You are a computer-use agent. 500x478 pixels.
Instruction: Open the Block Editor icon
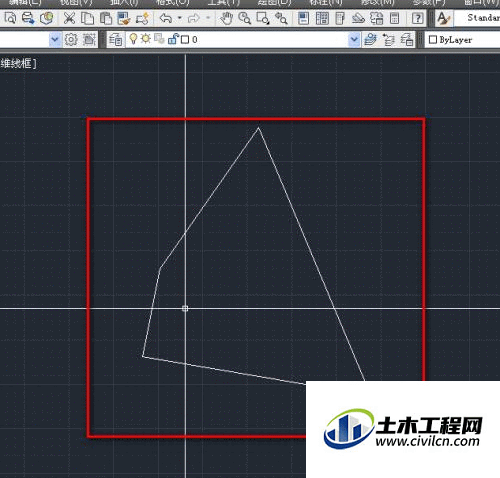click(142, 18)
